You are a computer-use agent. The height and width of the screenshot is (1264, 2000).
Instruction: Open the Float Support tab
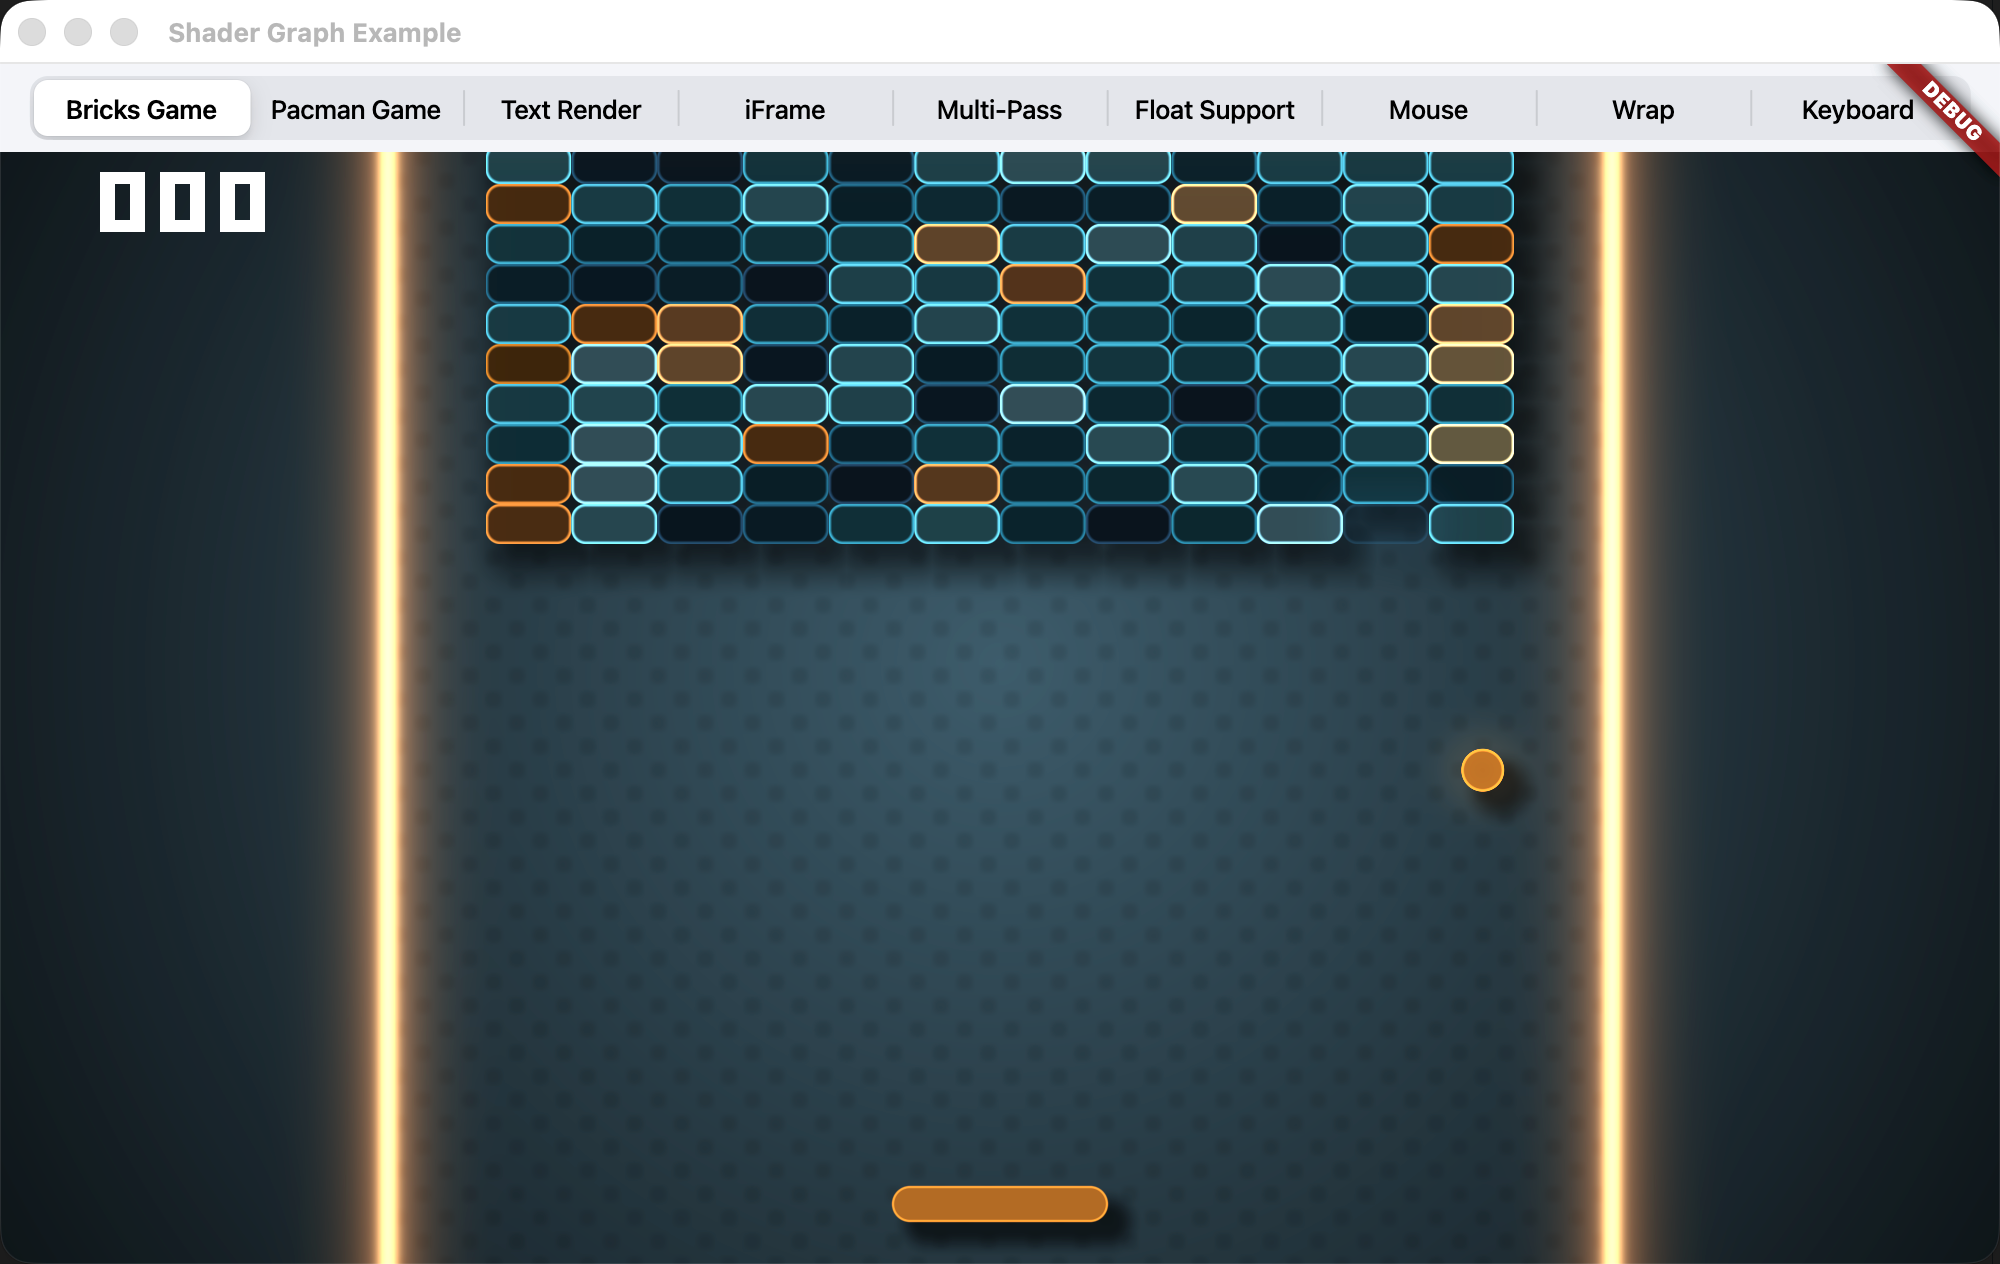(1214, 110)
